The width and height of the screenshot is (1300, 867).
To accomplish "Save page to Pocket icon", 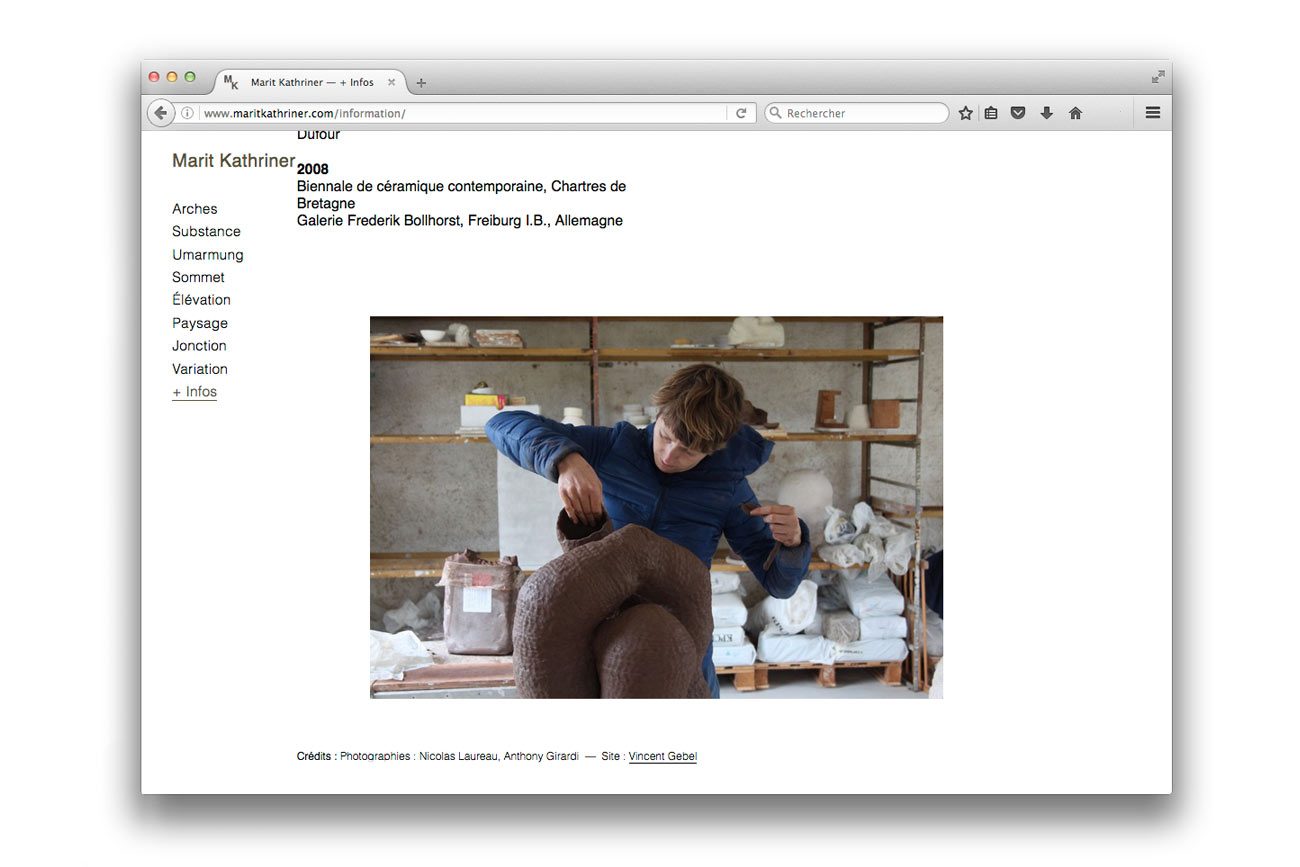I will click(1018, 113).
